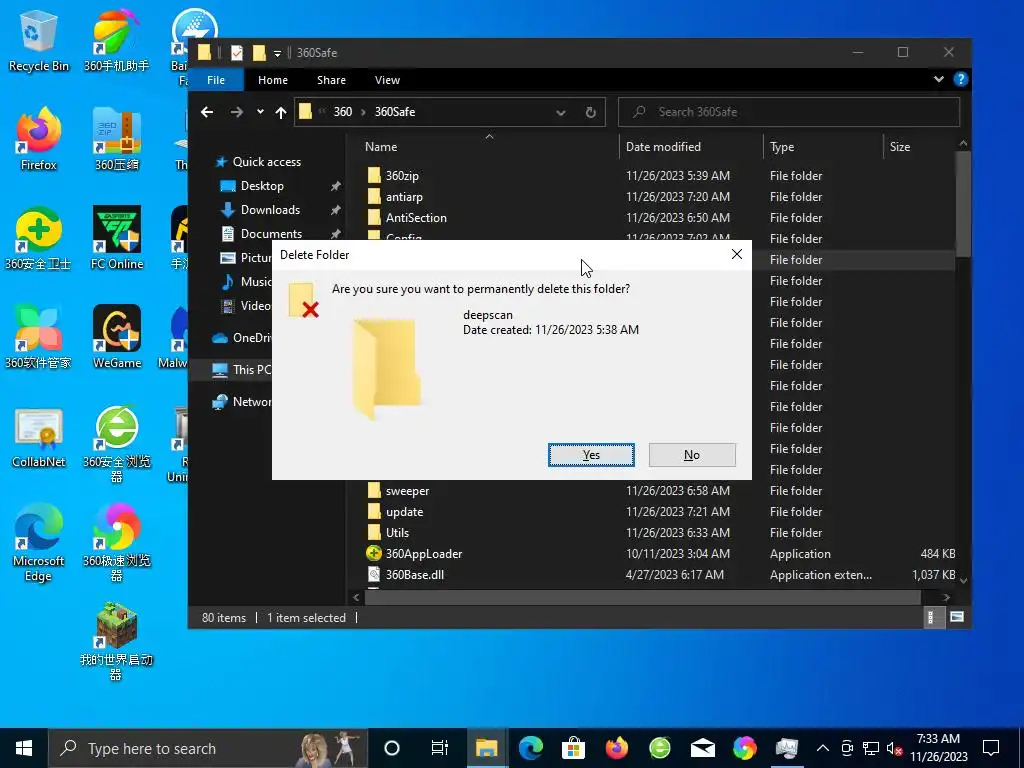Screen dimensions: 1024x768
Task: Open Recycle Bin desktop icon
Action: (x=39, y=40)
